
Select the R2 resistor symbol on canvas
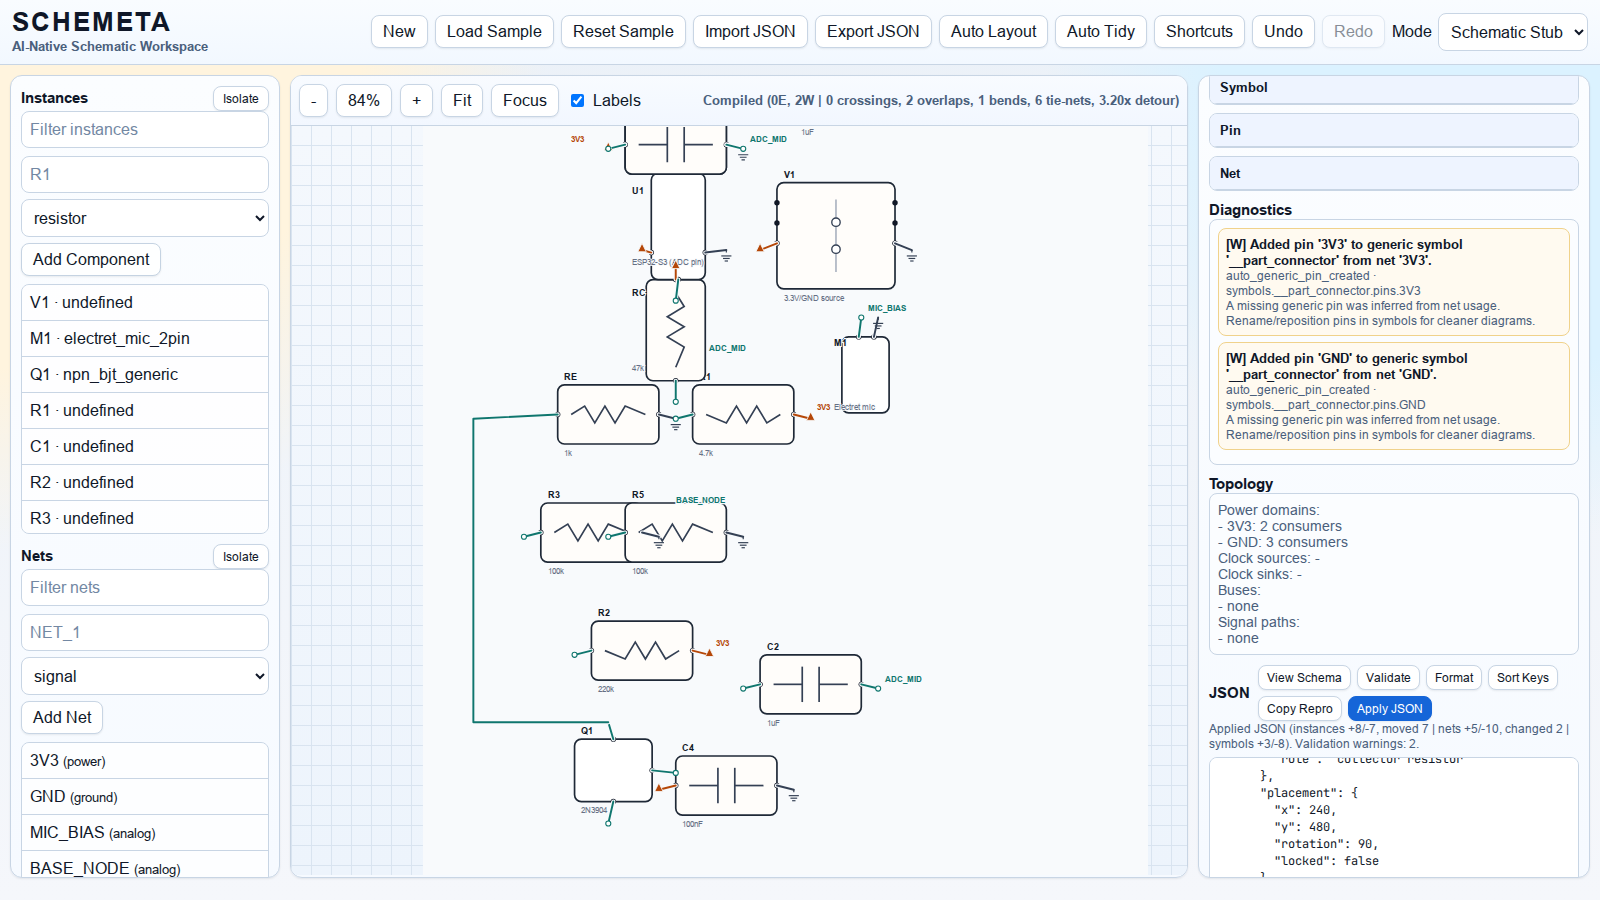tap(641, 651)
